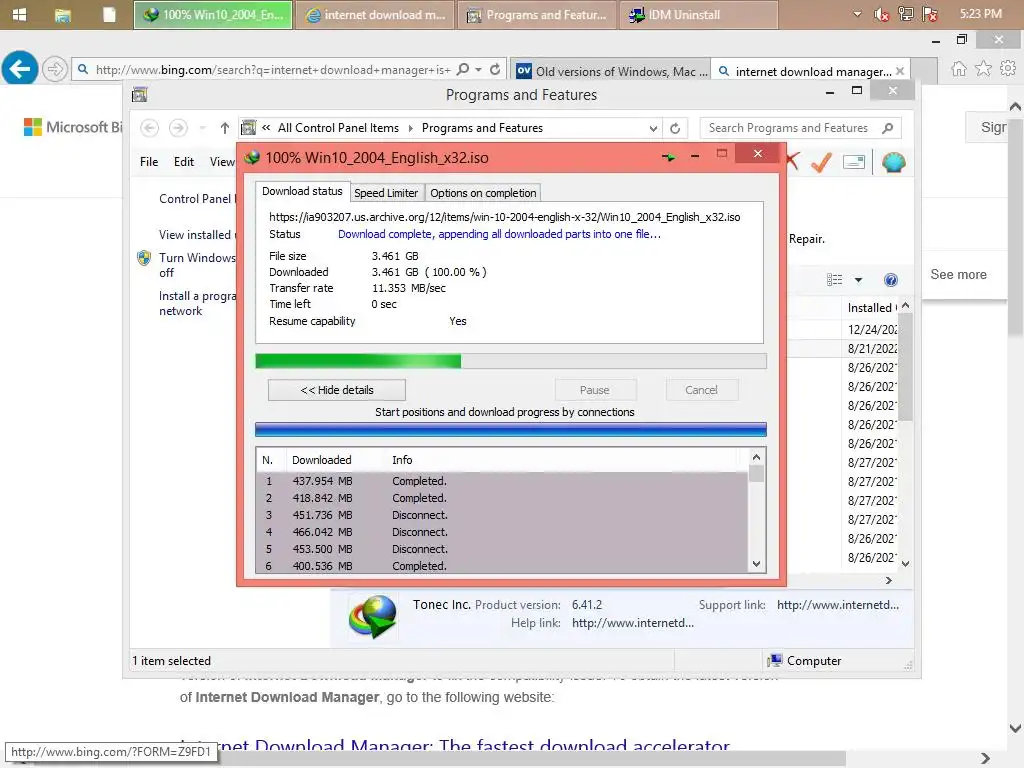This screenshot has height=768, width=1024.
Task: Click Hide details button
Action: 337,390
